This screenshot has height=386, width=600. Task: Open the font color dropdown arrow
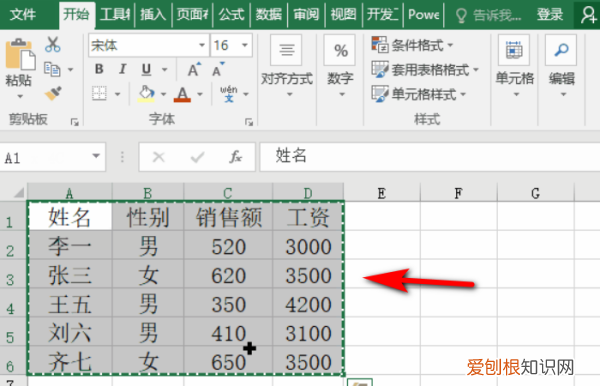coord(200,94)
